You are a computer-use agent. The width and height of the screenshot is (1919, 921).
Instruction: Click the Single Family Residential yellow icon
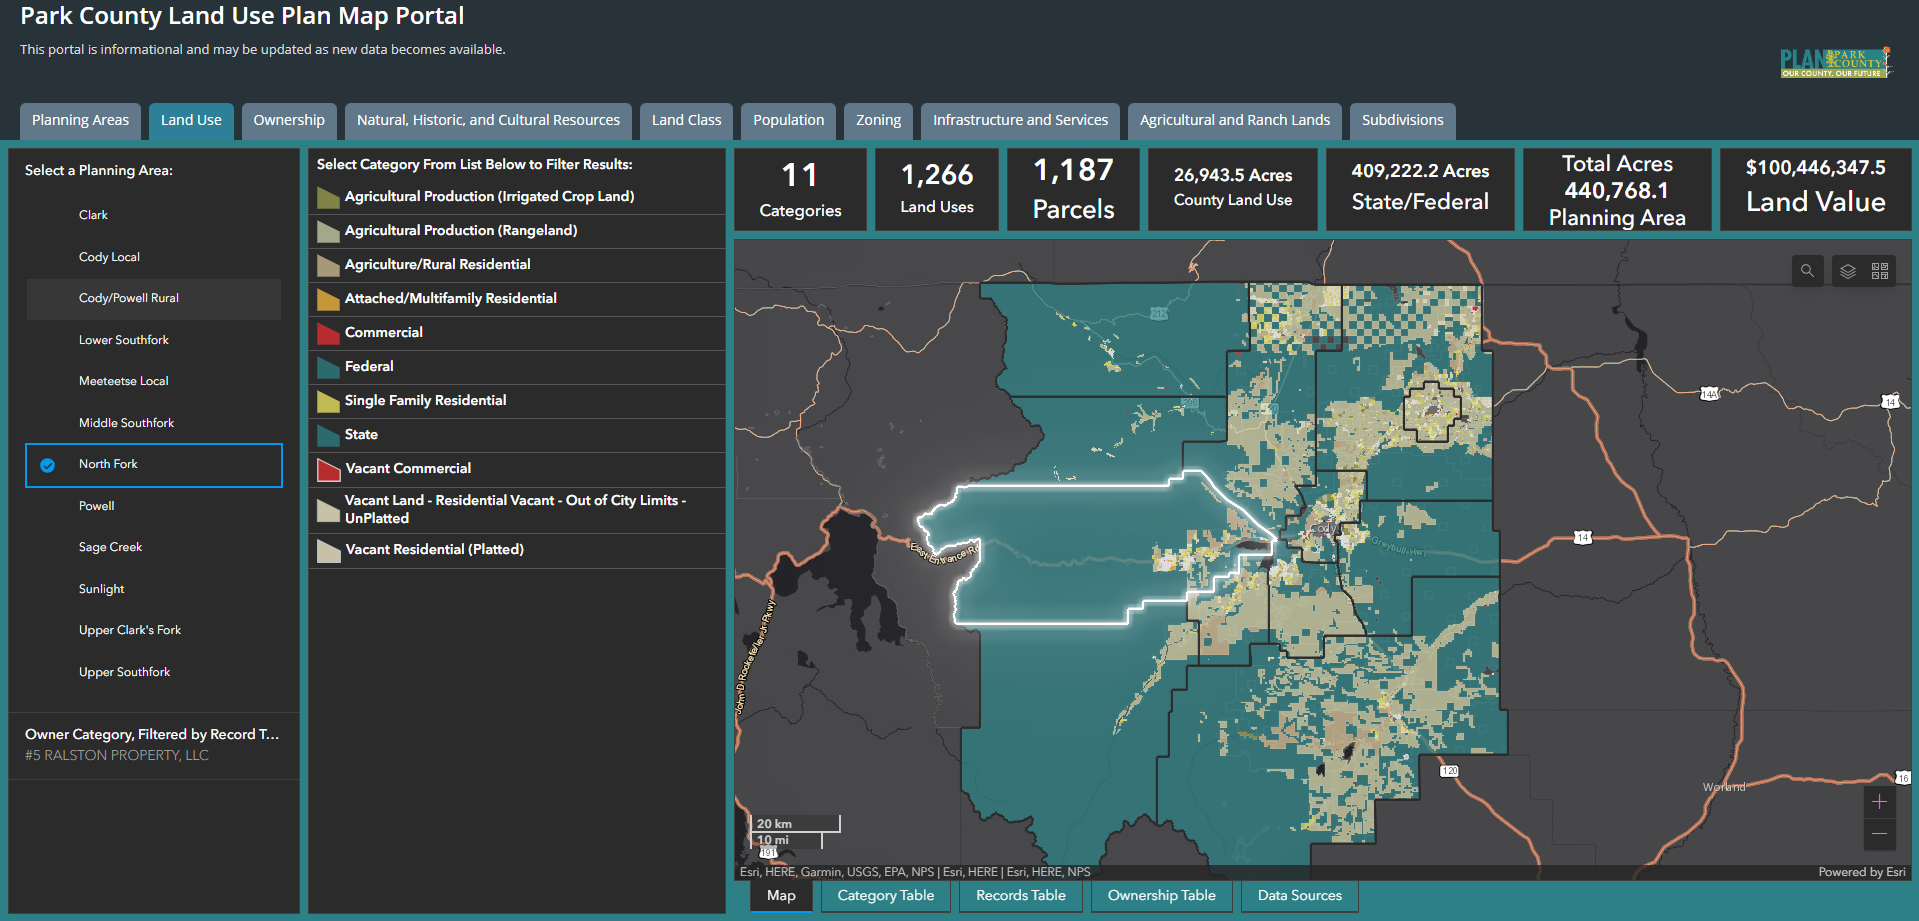328,401
